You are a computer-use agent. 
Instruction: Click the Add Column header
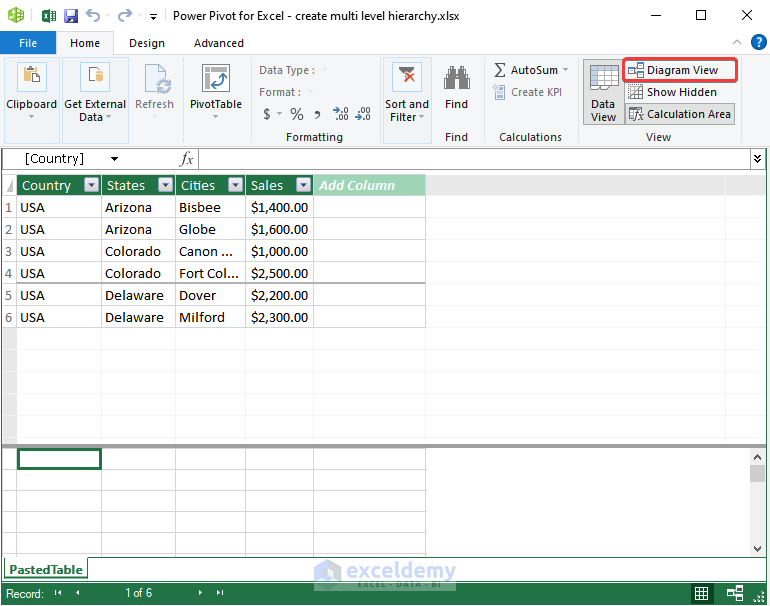coord(369,185)
